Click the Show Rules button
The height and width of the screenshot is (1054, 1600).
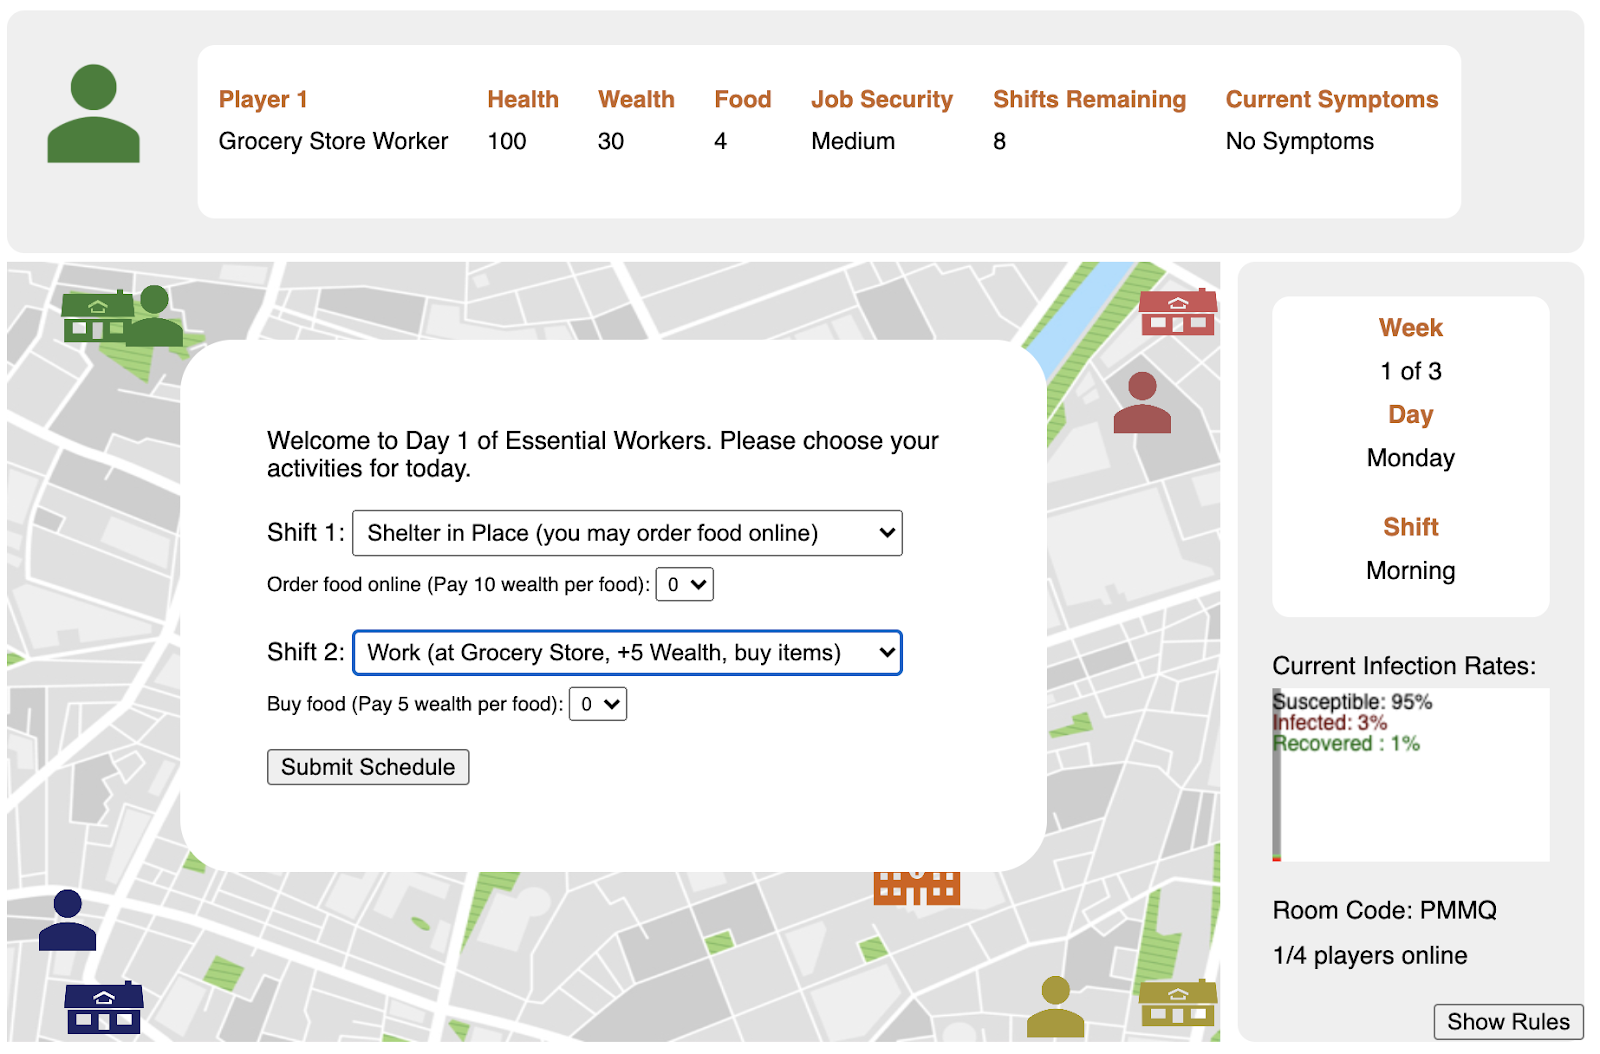pos(1508,1022)
